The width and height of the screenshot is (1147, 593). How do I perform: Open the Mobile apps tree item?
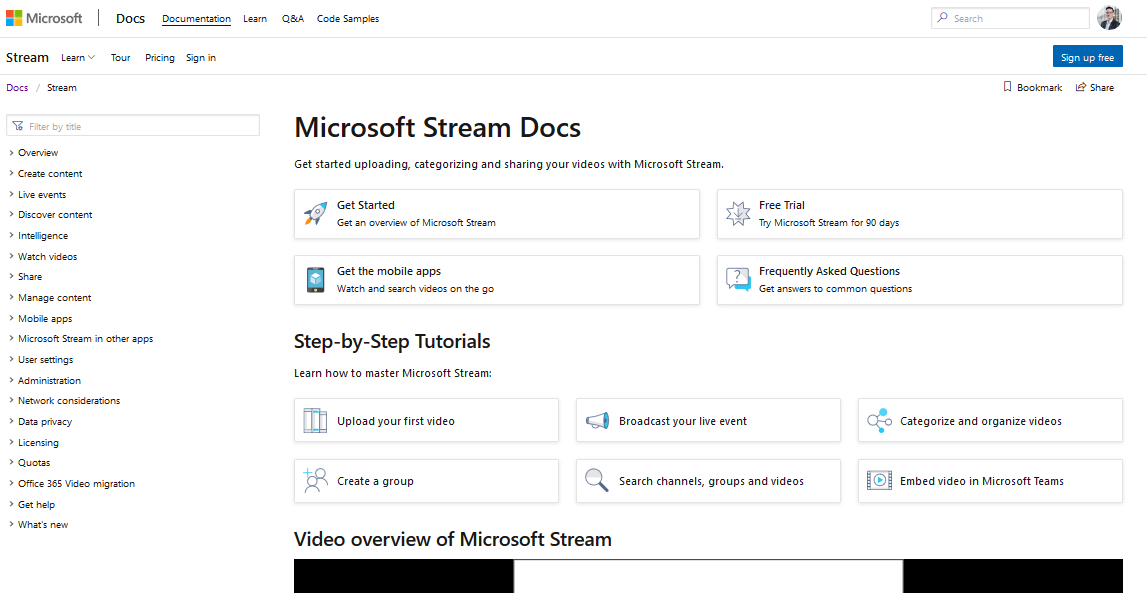[45, 319]
